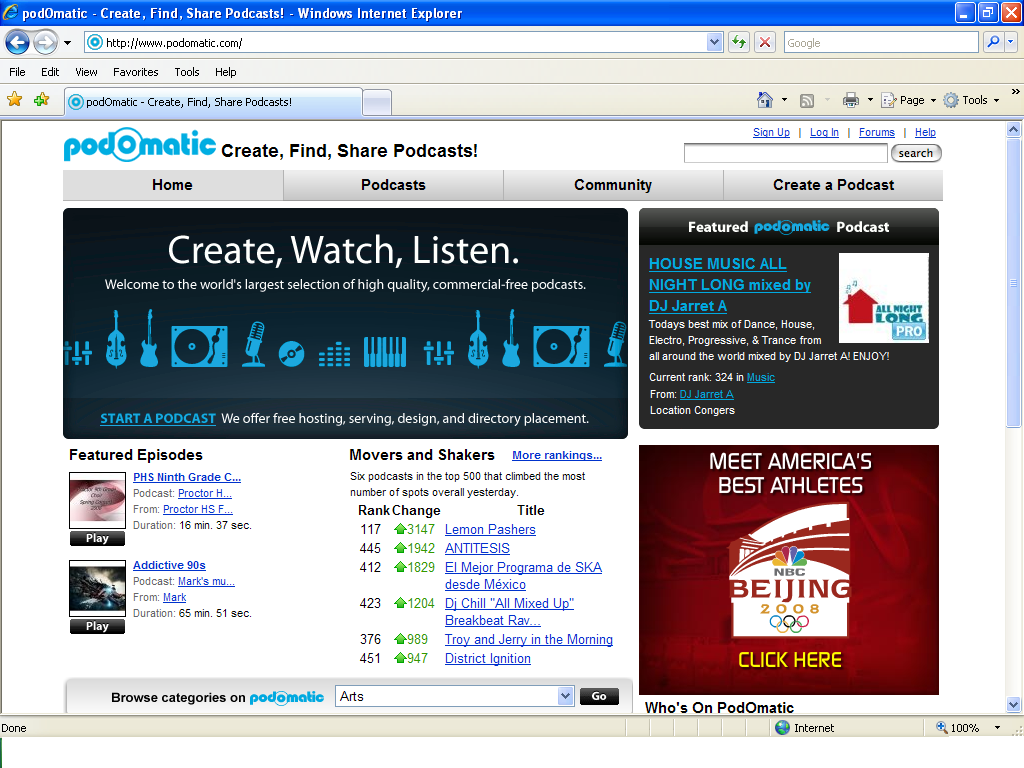Click the magnifier search icon beside Google box
Viewport: 1024px width, 768px height.
(993, 42)
